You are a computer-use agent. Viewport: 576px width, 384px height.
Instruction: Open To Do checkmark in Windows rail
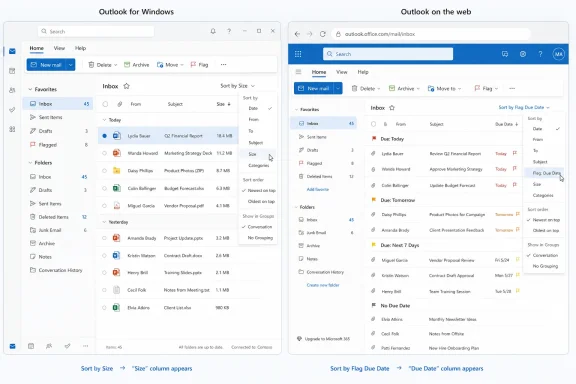tap(12, 110)
